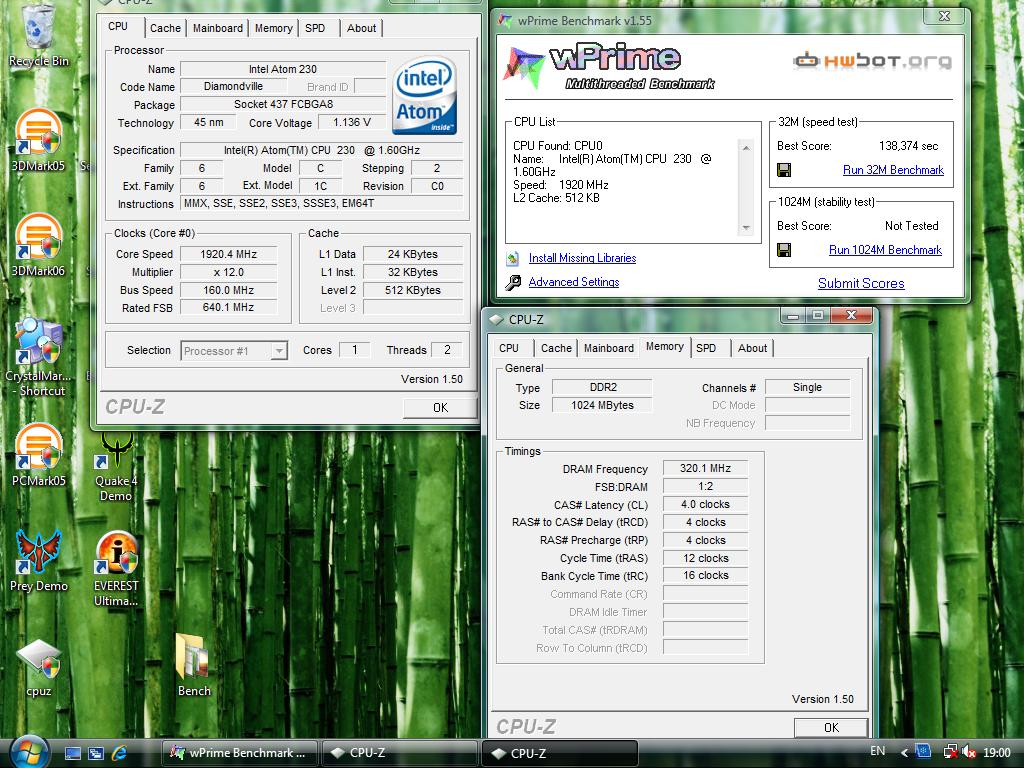Click the Bus Speed 160.0 MHz value

[x=229, y=290]
